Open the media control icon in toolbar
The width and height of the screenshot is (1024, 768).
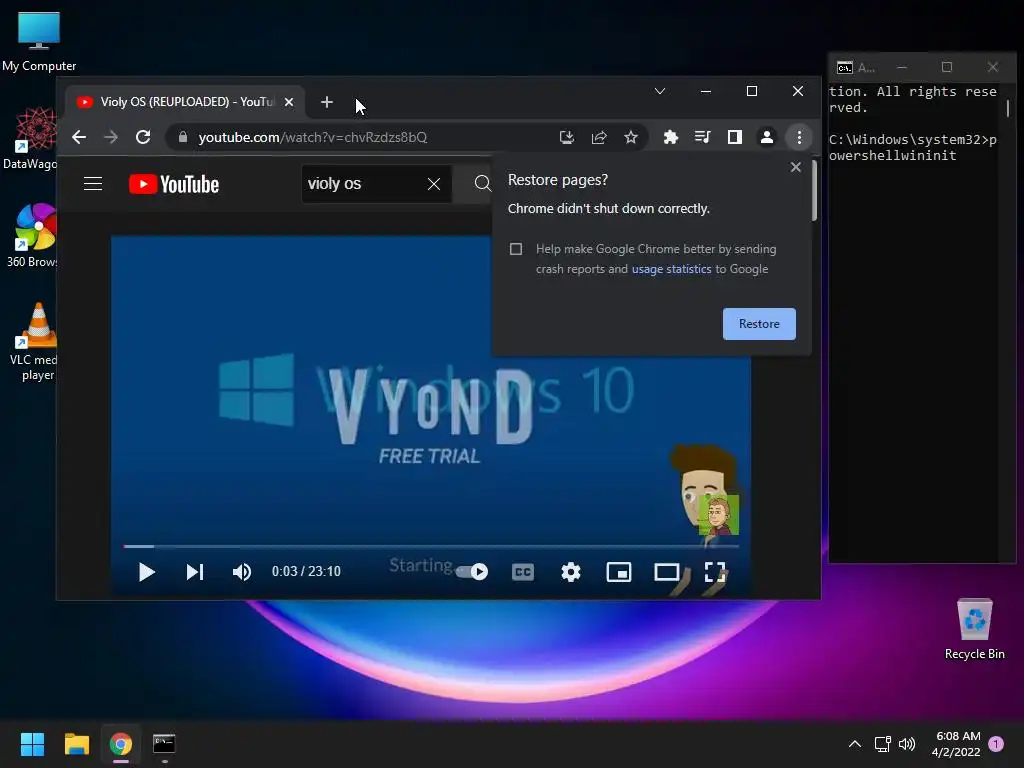[703, 137]
